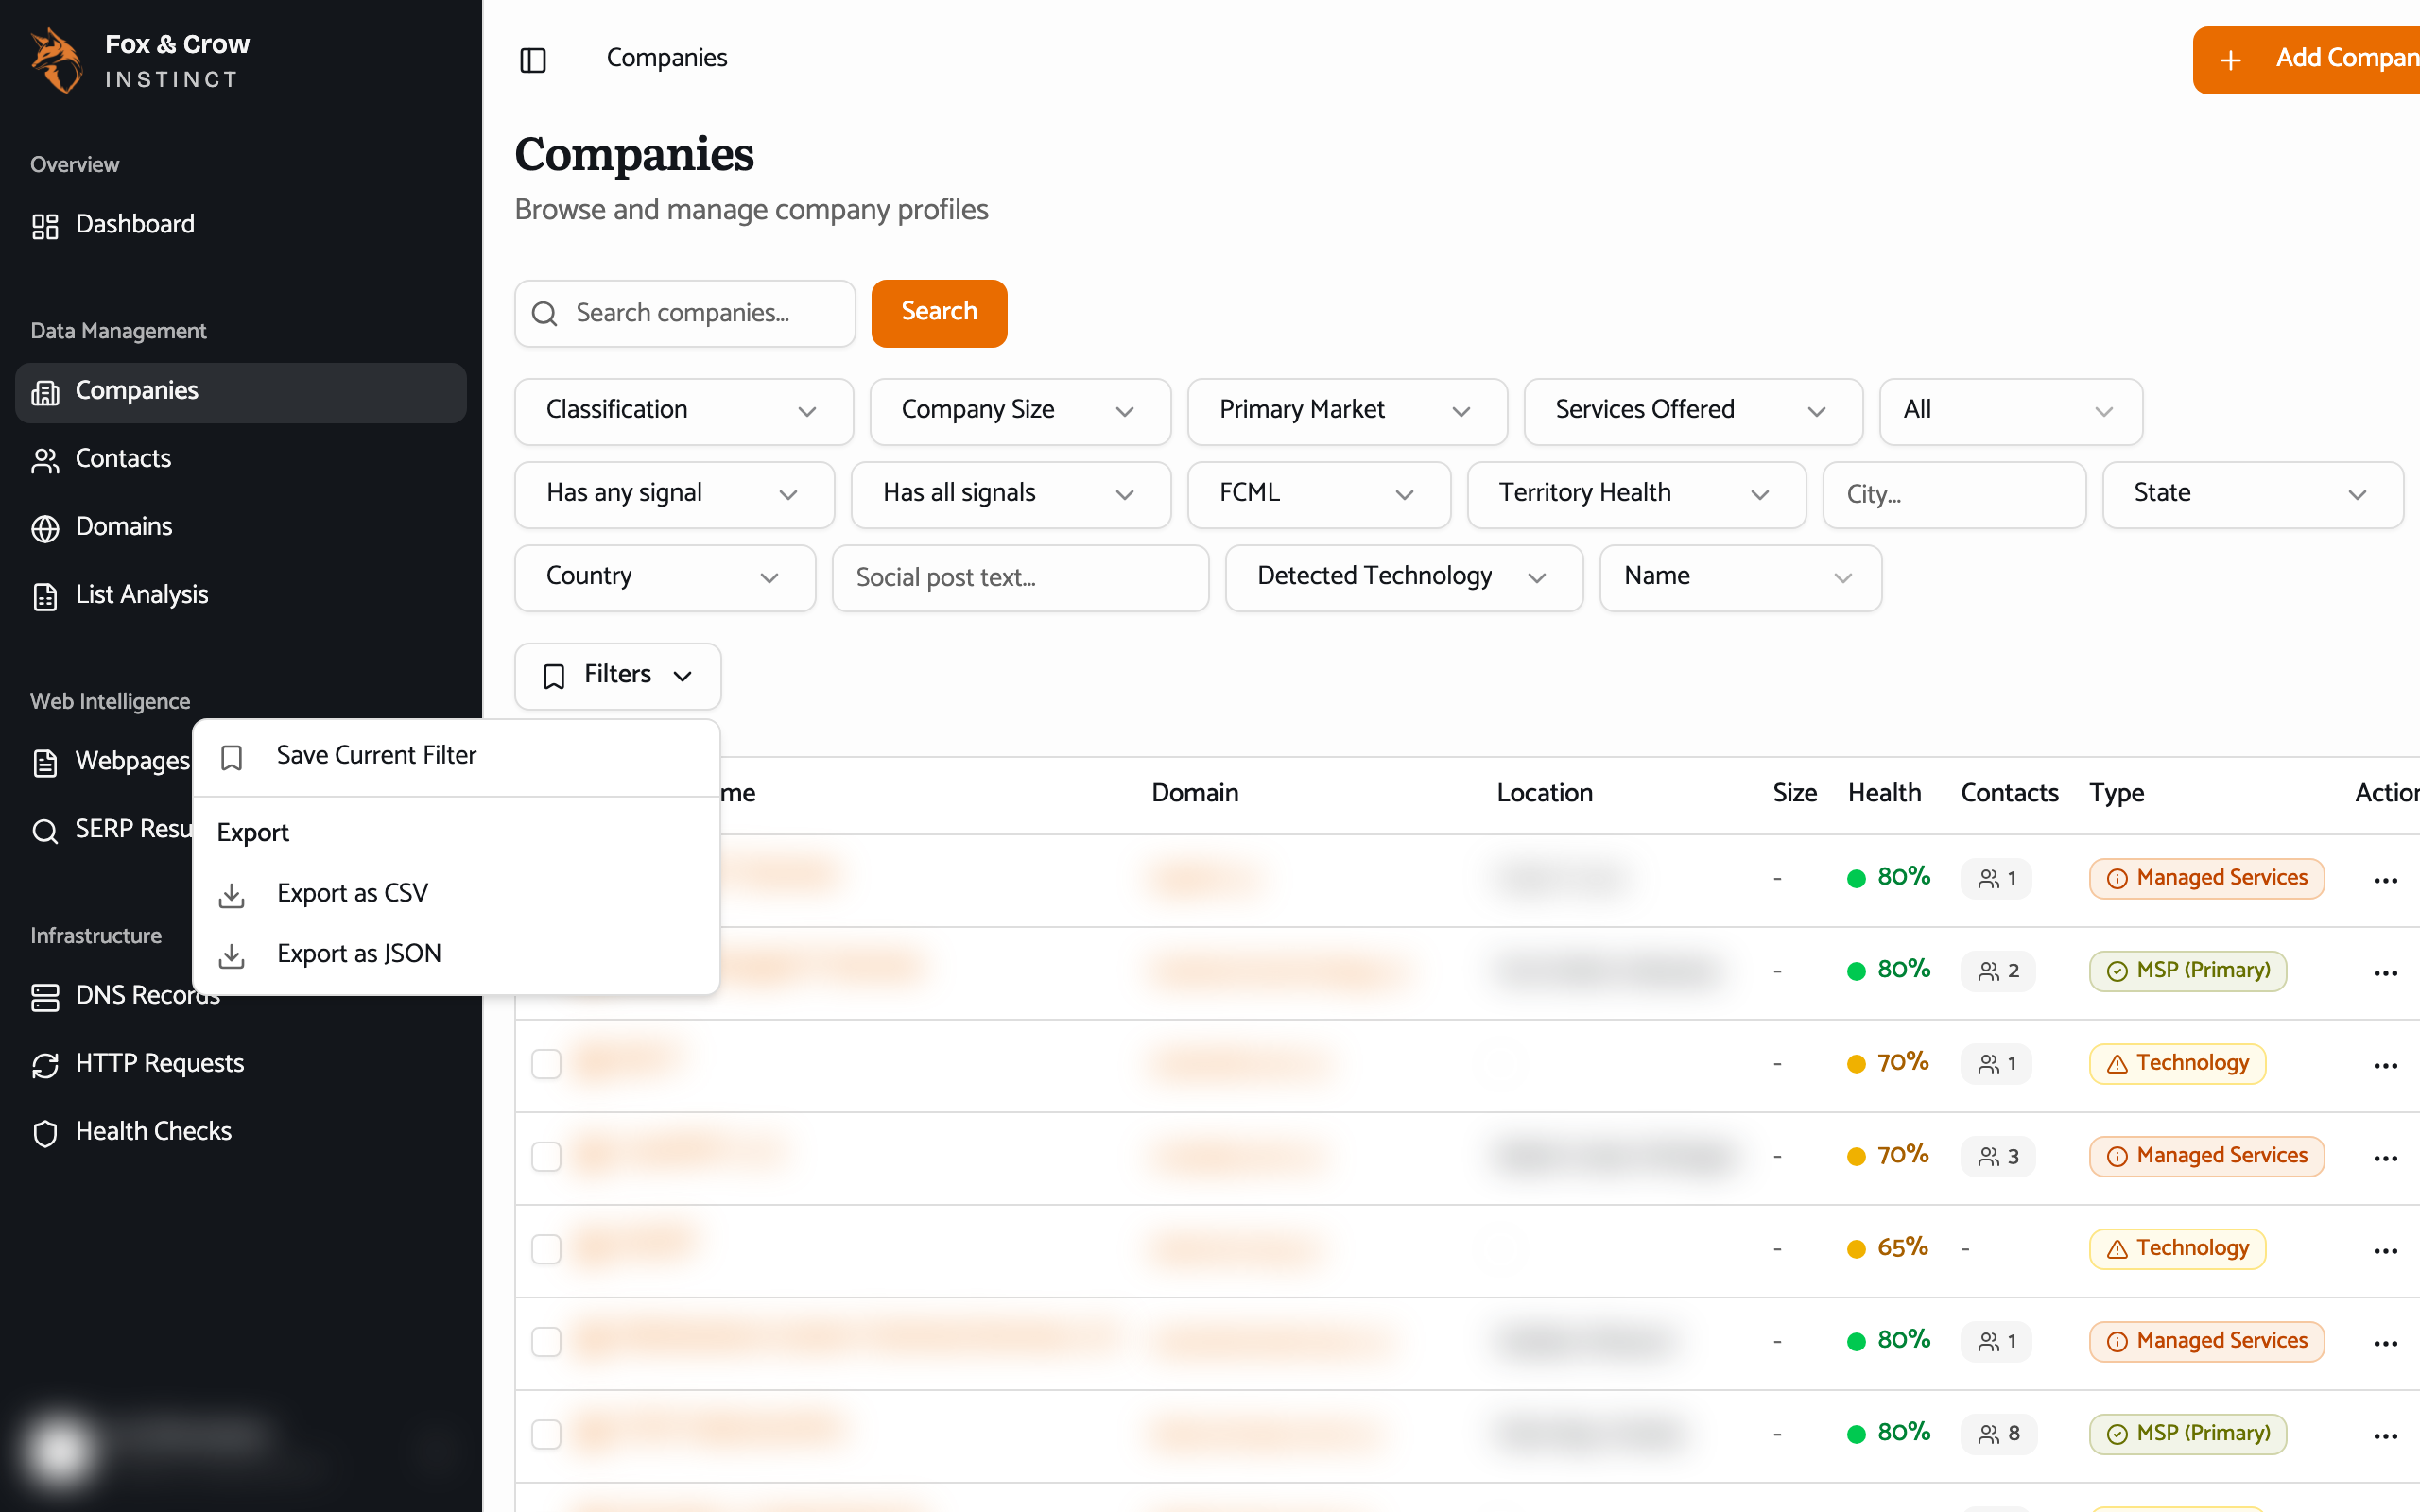Open the FCML dropdown
Screen dimensions: 2420x1512
coord(1319,494)
